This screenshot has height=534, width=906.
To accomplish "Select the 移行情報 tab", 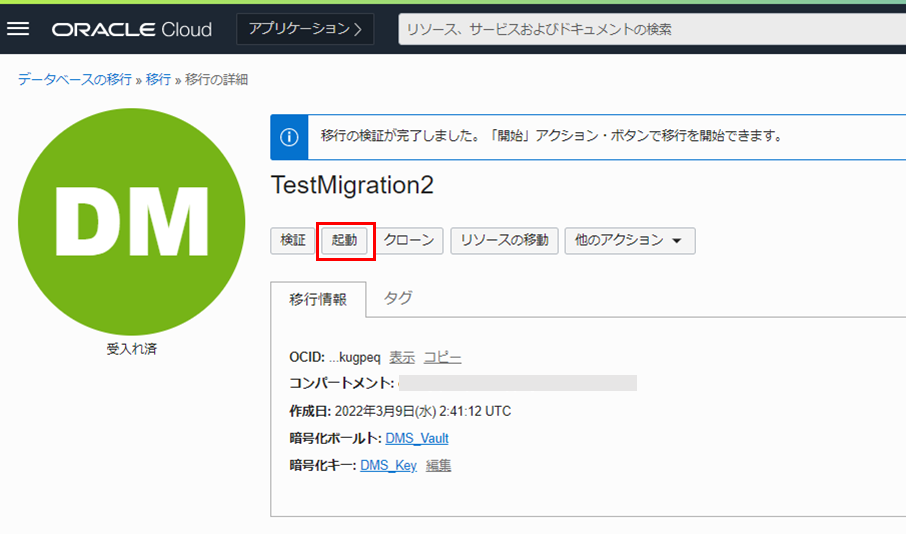I will pyautogui.click(x=318, y=299).
